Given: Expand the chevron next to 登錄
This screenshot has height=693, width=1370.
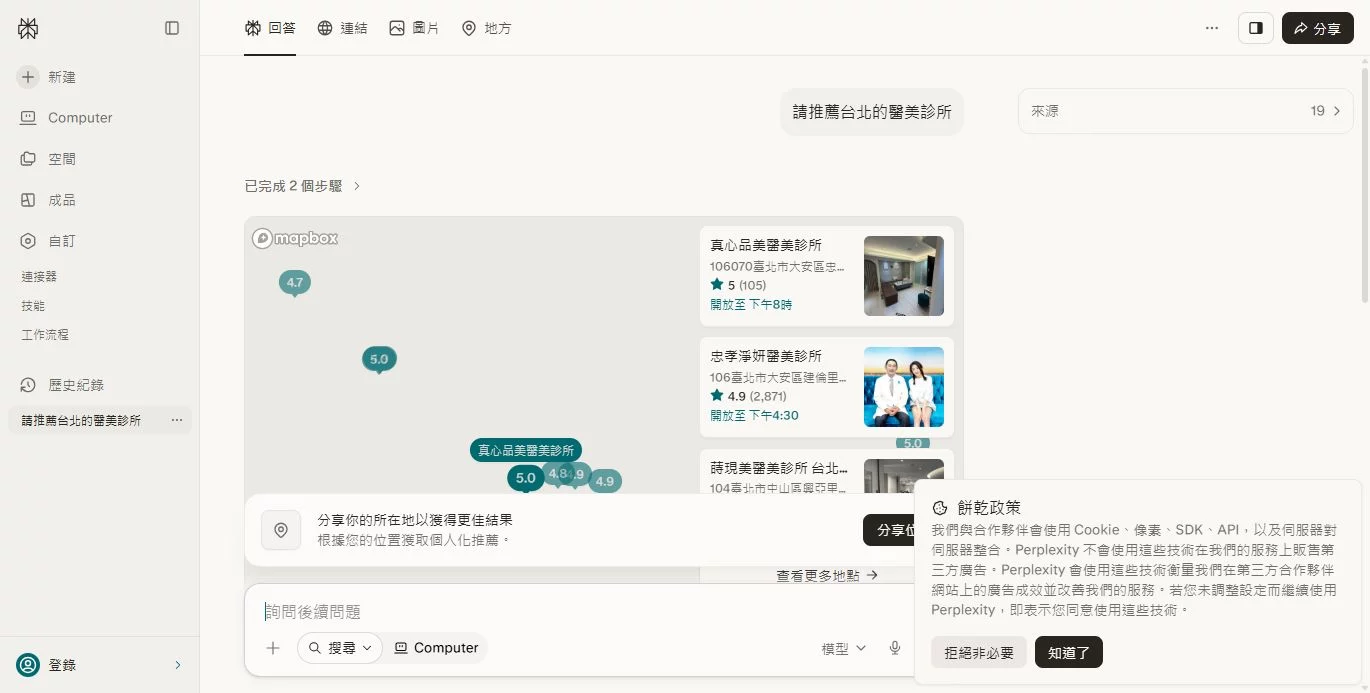Looking at the screenshot, I should pyautogui.click(x=178, y=665).
